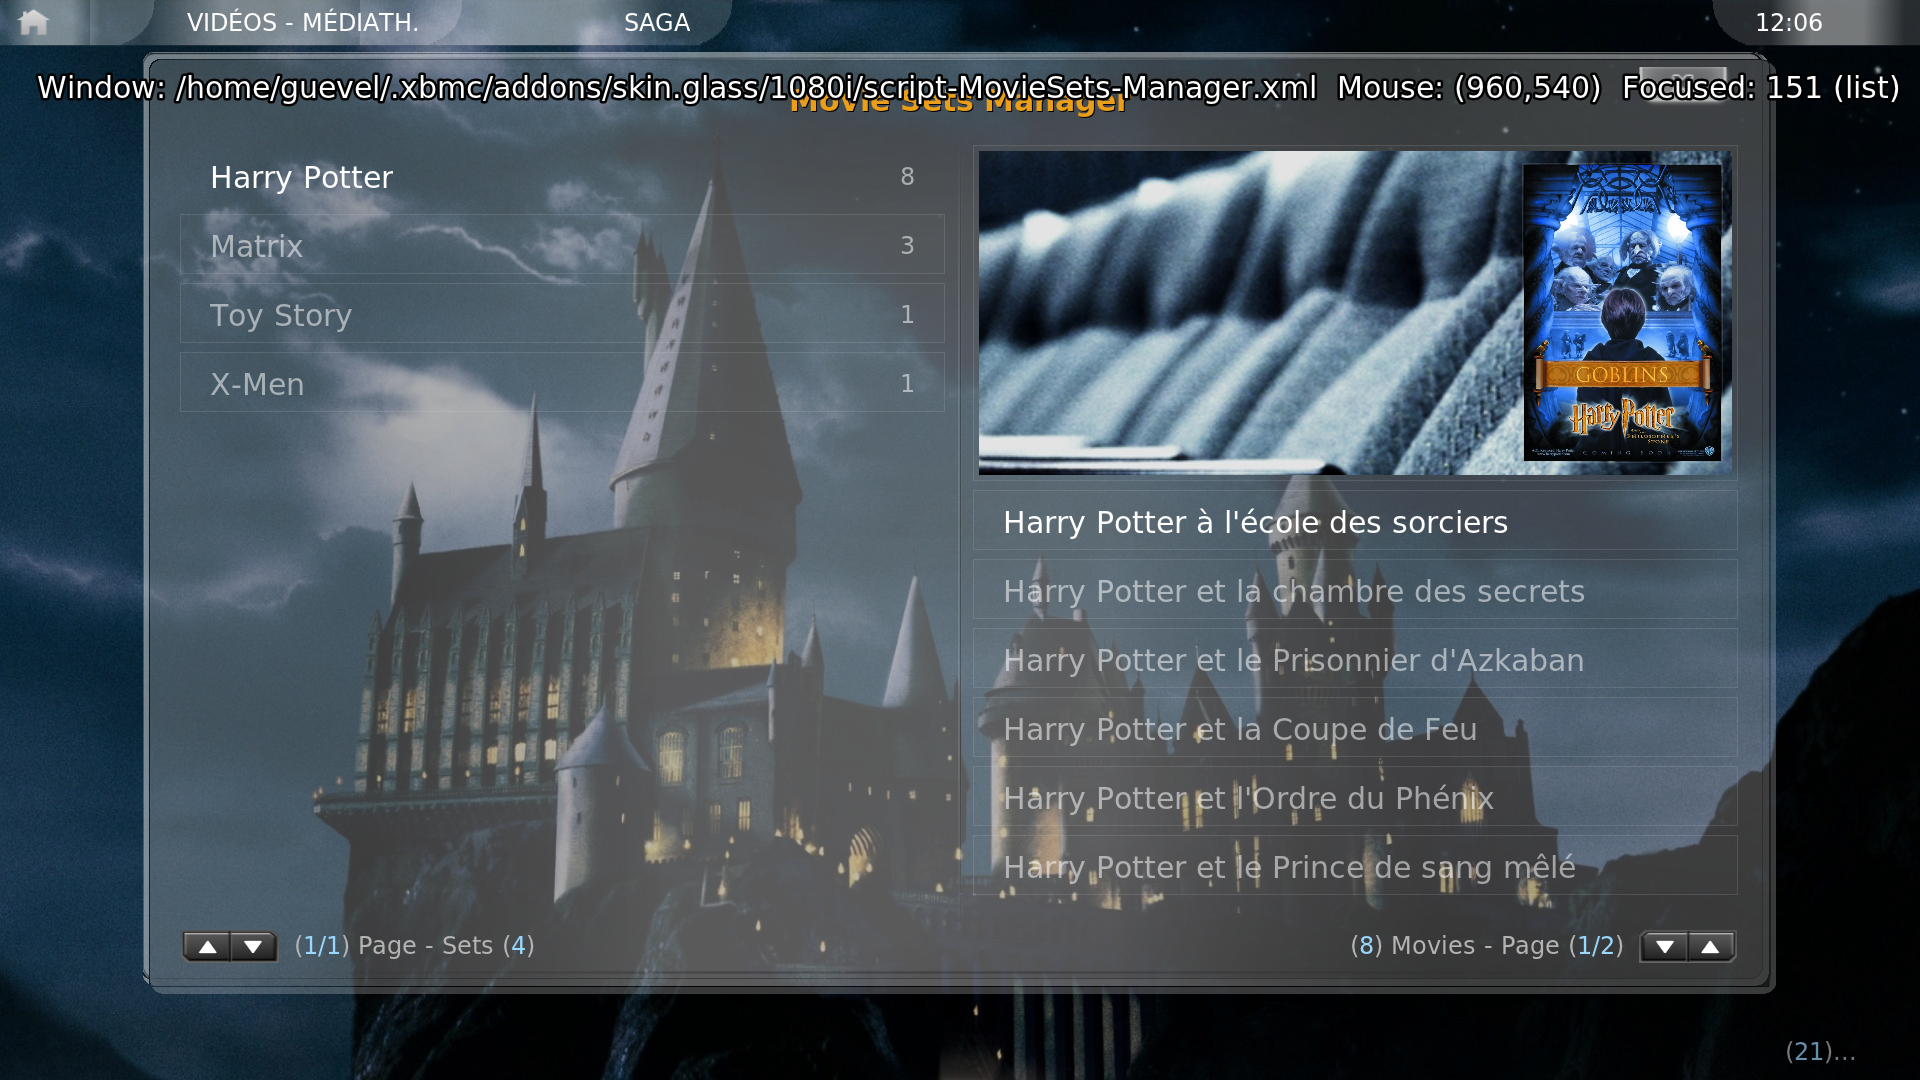1920x1080 pixels.
Task: Select the SAGA breadcrumb tab
Action: click(x=657, y=22)
